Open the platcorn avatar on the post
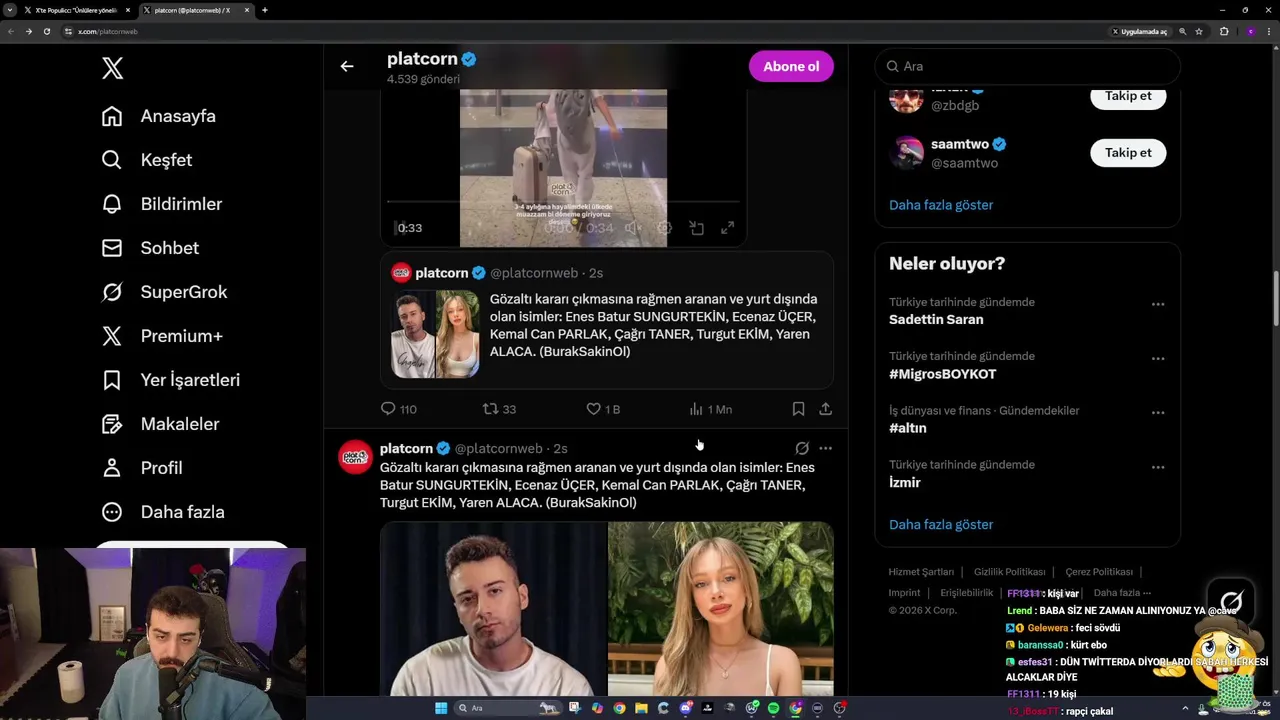 coord(355,457)
